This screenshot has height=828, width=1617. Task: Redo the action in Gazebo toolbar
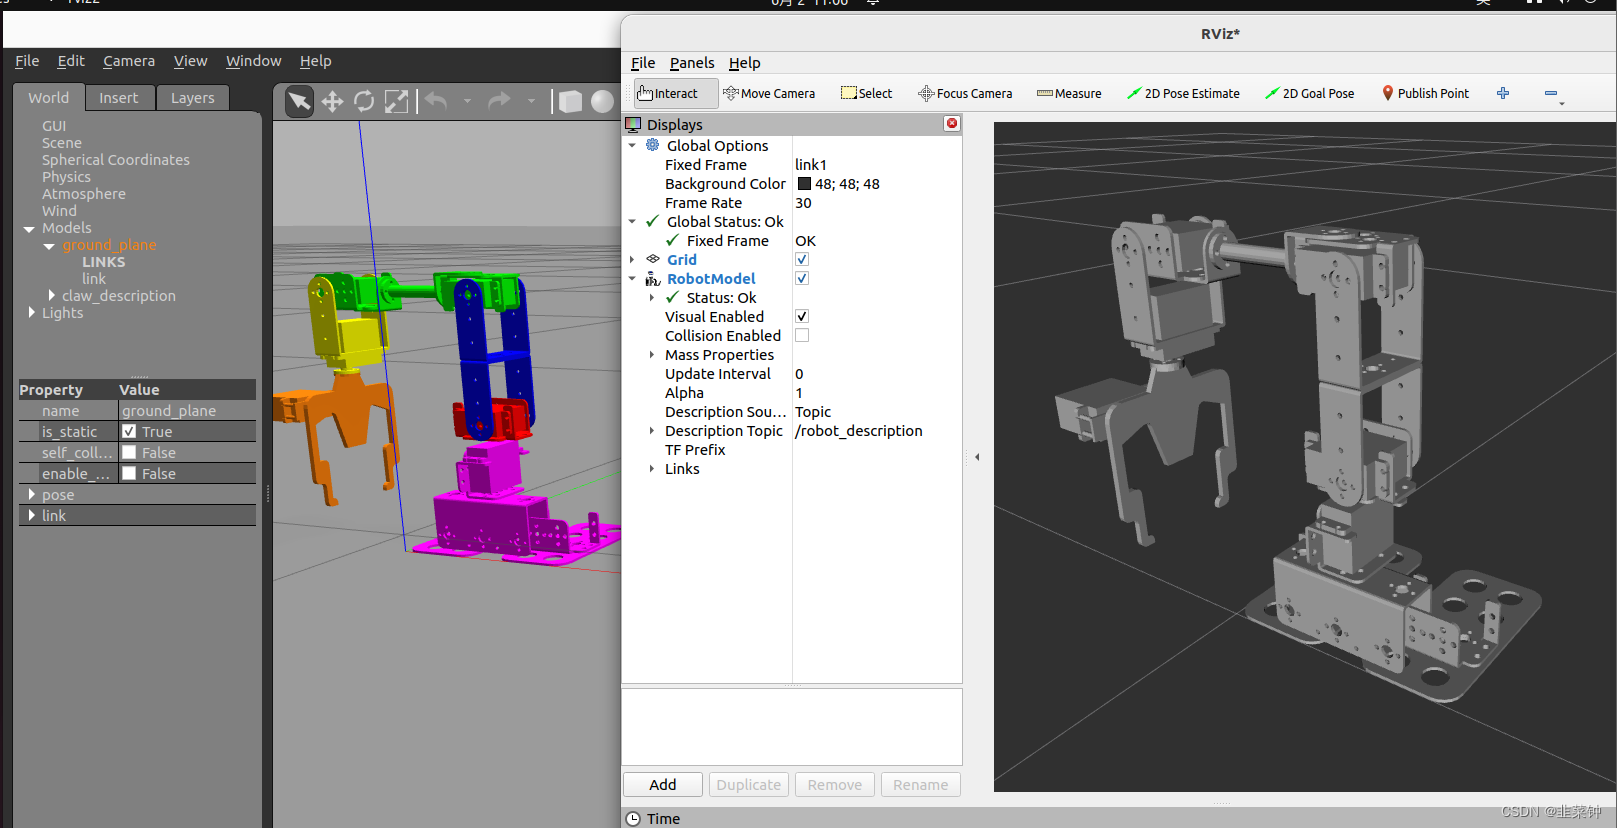coord(499,101)
